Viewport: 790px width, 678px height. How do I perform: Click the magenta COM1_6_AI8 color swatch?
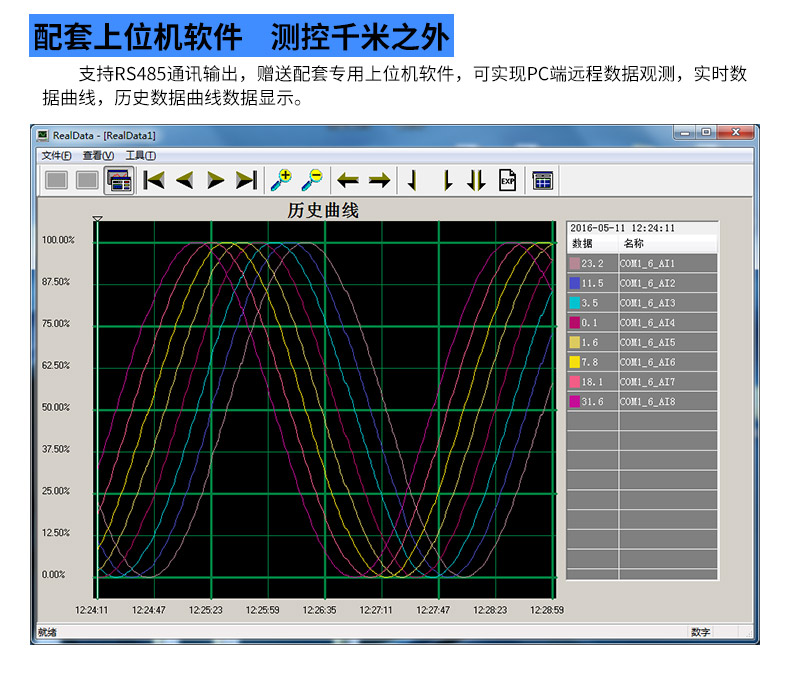574,401
